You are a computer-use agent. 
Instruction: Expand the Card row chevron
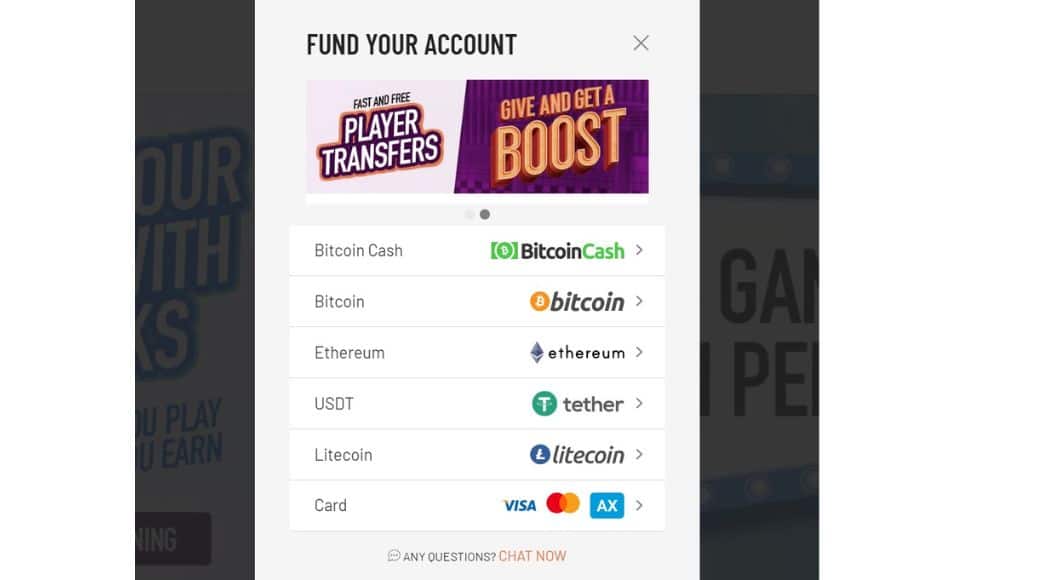639,505
